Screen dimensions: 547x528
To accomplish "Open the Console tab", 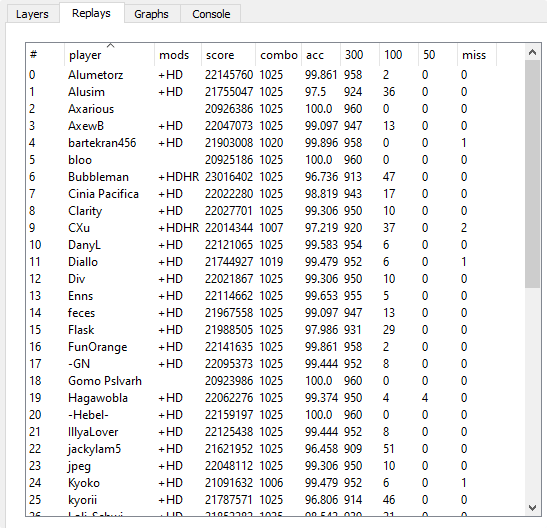I will click(211, 14).
